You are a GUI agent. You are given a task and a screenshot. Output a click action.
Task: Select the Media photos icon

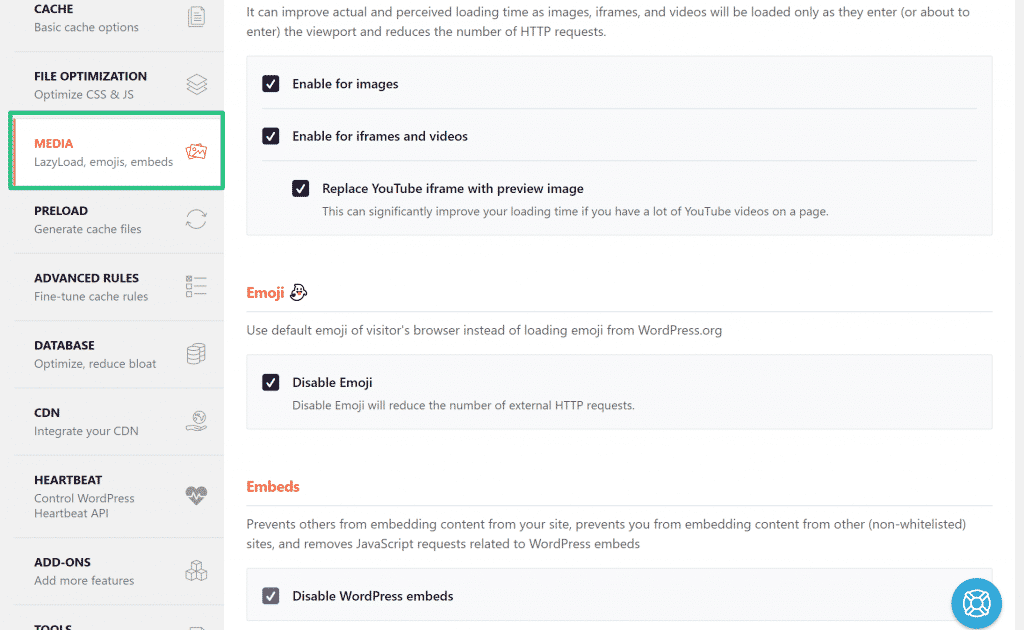196,151
